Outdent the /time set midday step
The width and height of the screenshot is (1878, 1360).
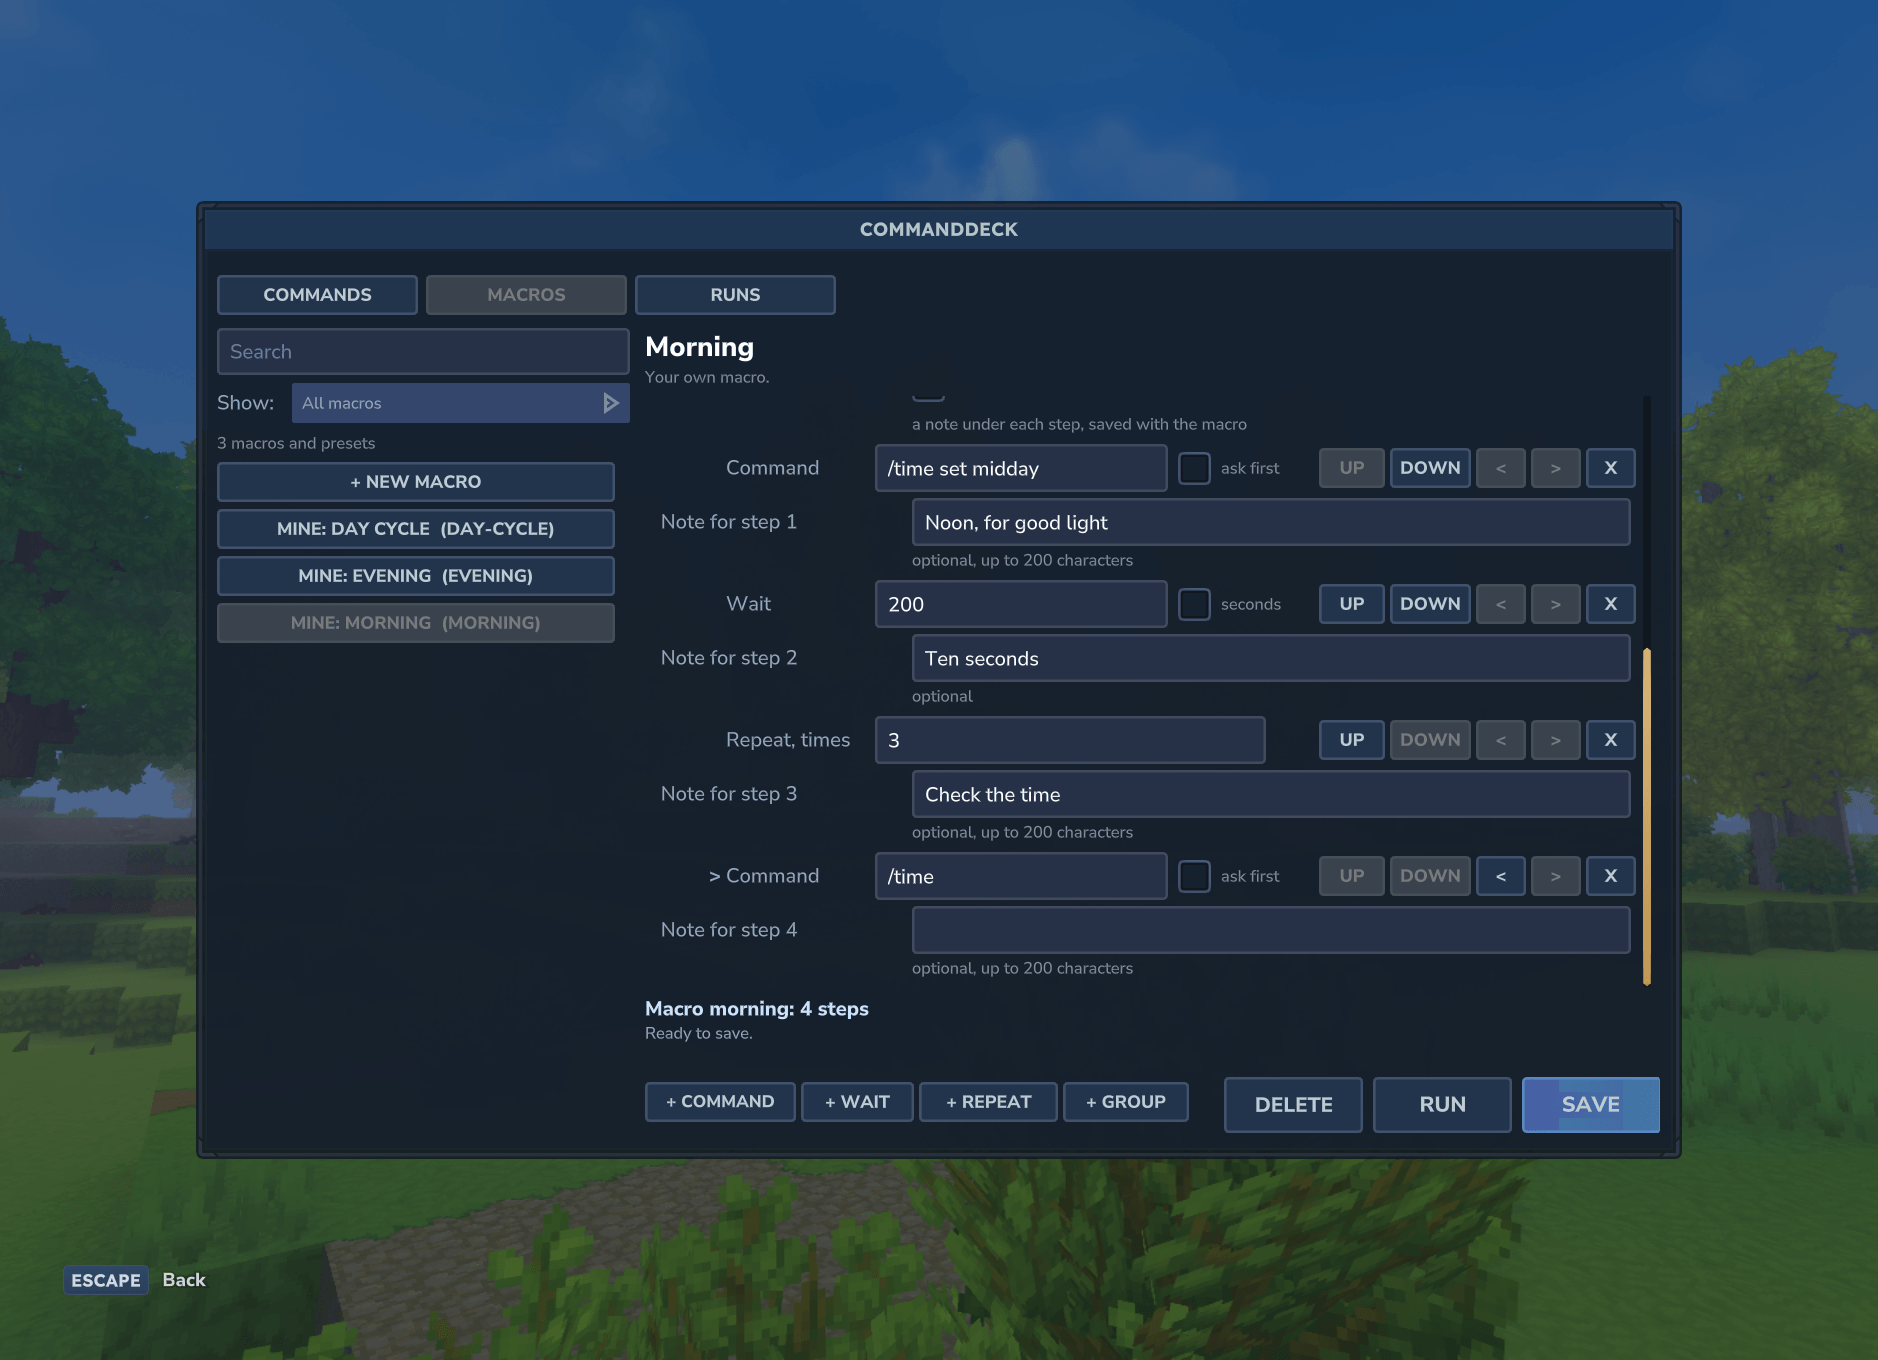tap(1501, 468)
